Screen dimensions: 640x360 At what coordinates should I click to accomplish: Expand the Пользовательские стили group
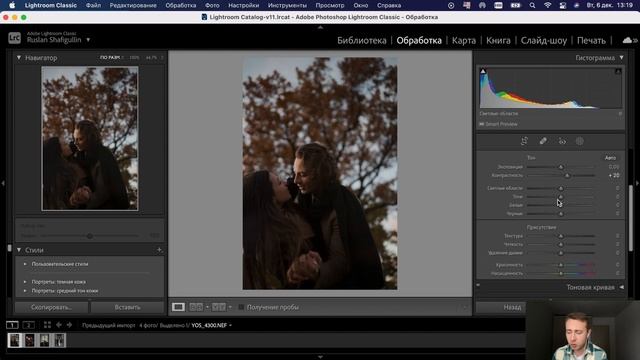(25, 264)
